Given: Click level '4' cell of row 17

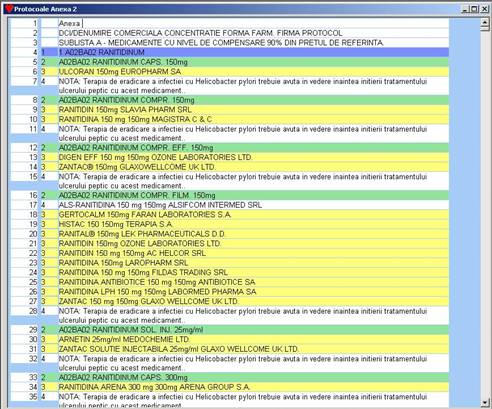Looking at the screenshot, I should point(49,205).
